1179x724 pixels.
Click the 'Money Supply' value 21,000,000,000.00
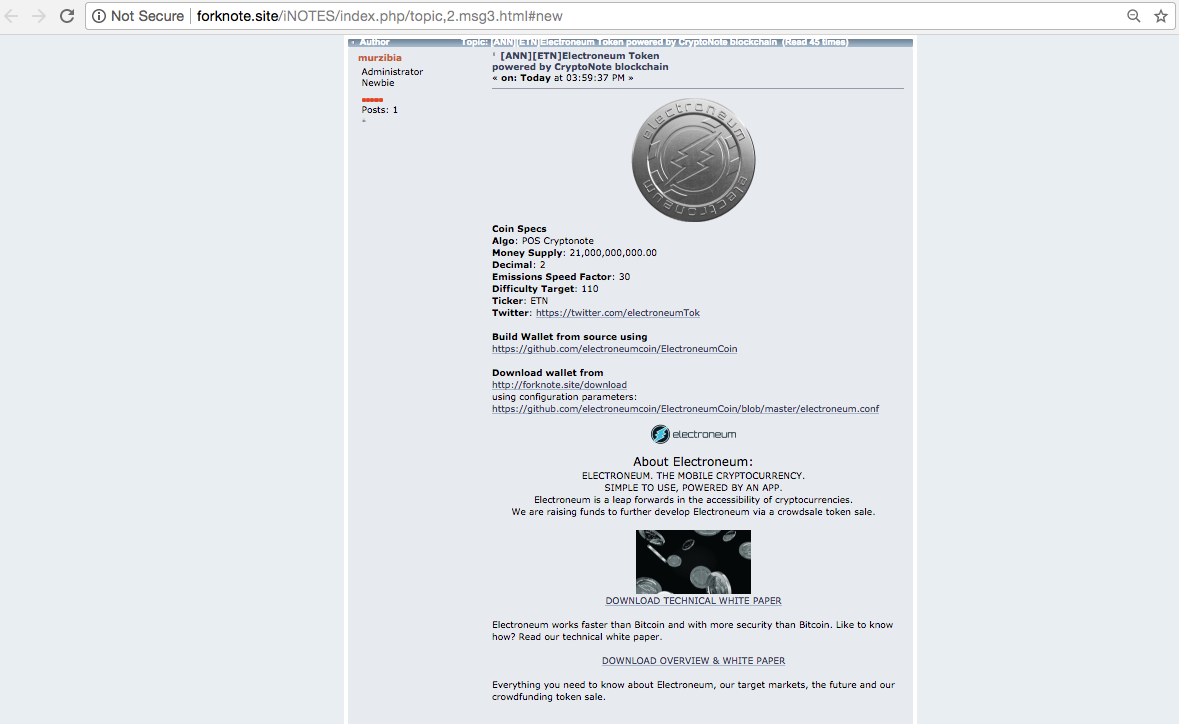pos(613,253)
